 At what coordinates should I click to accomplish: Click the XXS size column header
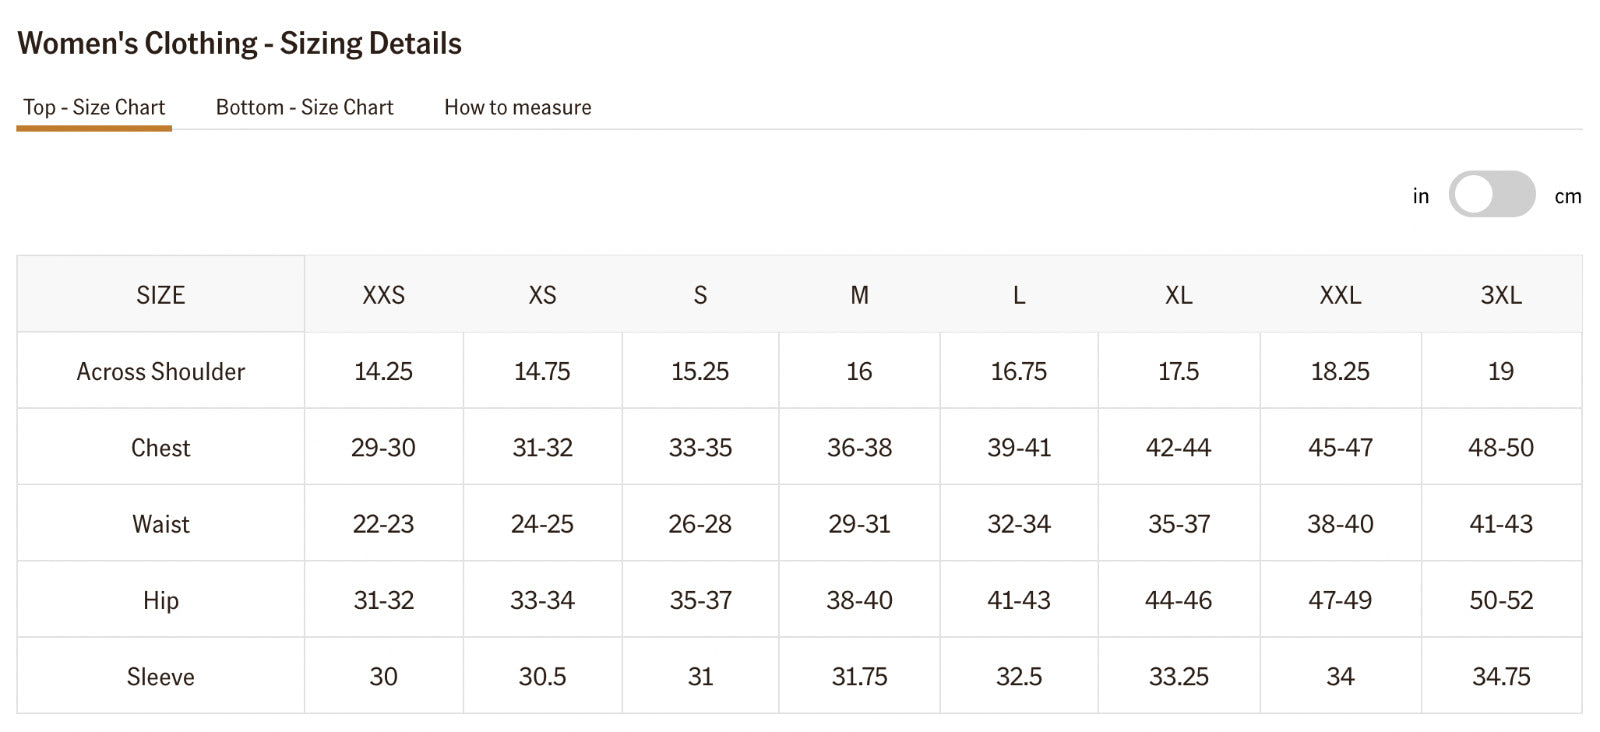[x=383, y=295]
